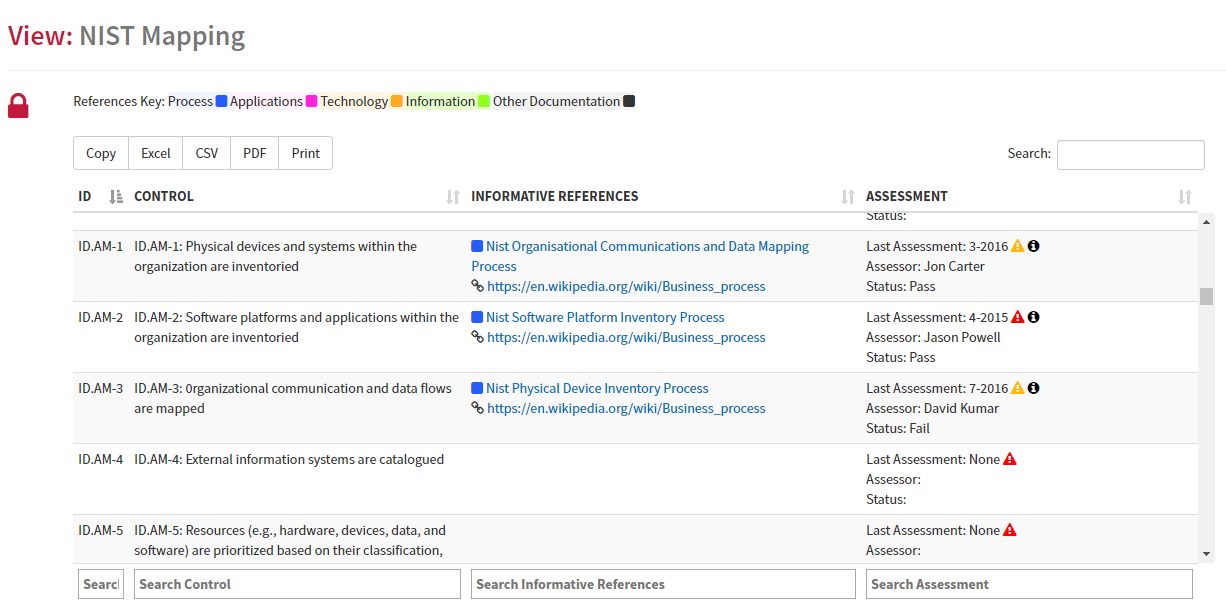Image resolution: width=1226 pixels, height=607 pixels.
Task: Click inside the Search Assessment field
Action: (x=1028, y=584)
